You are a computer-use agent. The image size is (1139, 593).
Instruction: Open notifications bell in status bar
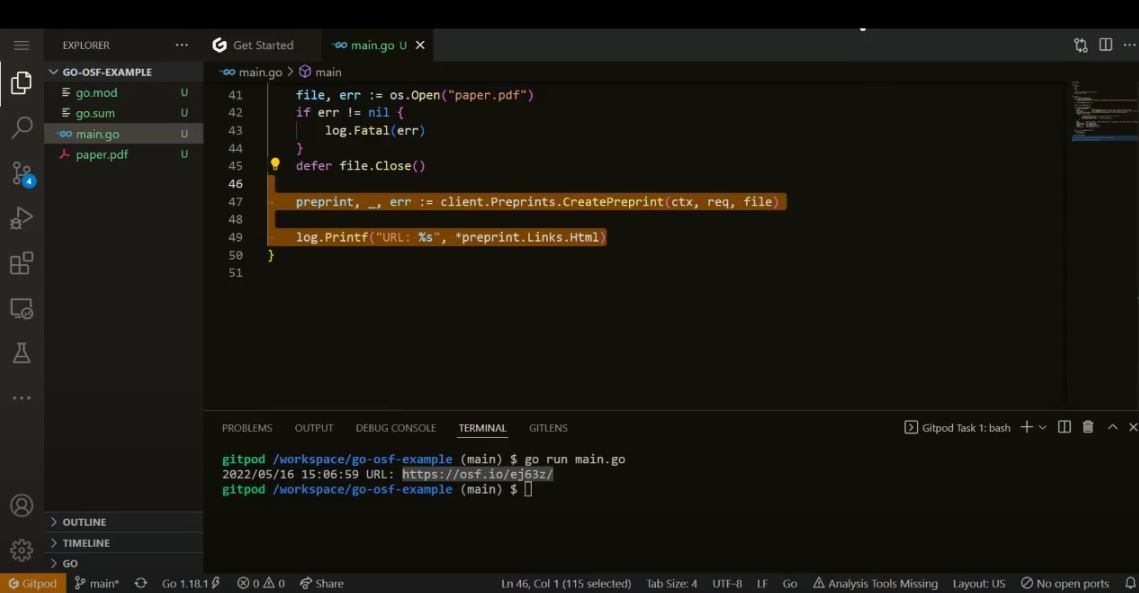point(1130,584)
